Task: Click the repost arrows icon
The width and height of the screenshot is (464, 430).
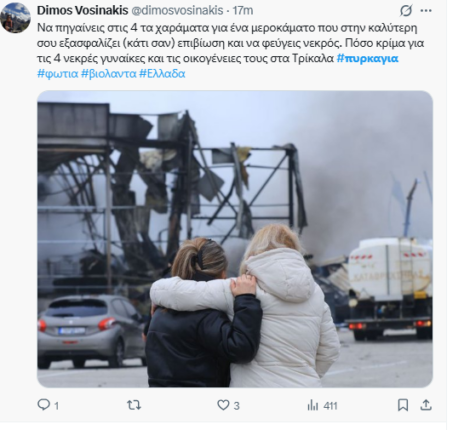Action: [x=134, y=405]
